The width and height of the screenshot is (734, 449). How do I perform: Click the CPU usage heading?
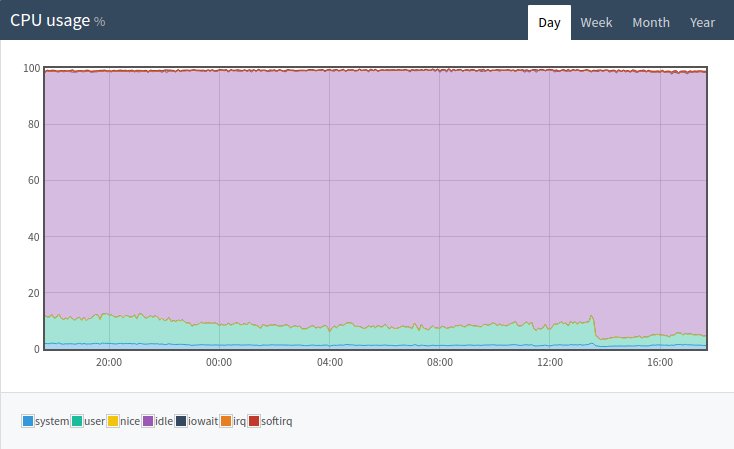50,21
